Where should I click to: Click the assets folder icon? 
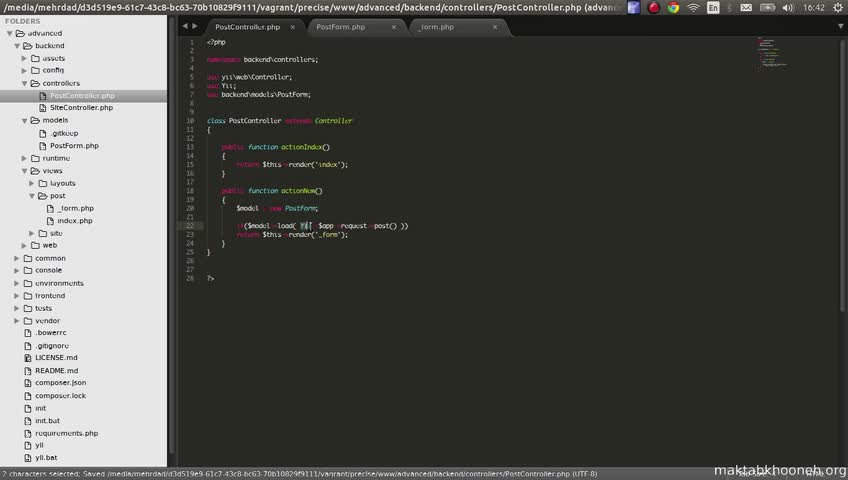coord(36,58)
